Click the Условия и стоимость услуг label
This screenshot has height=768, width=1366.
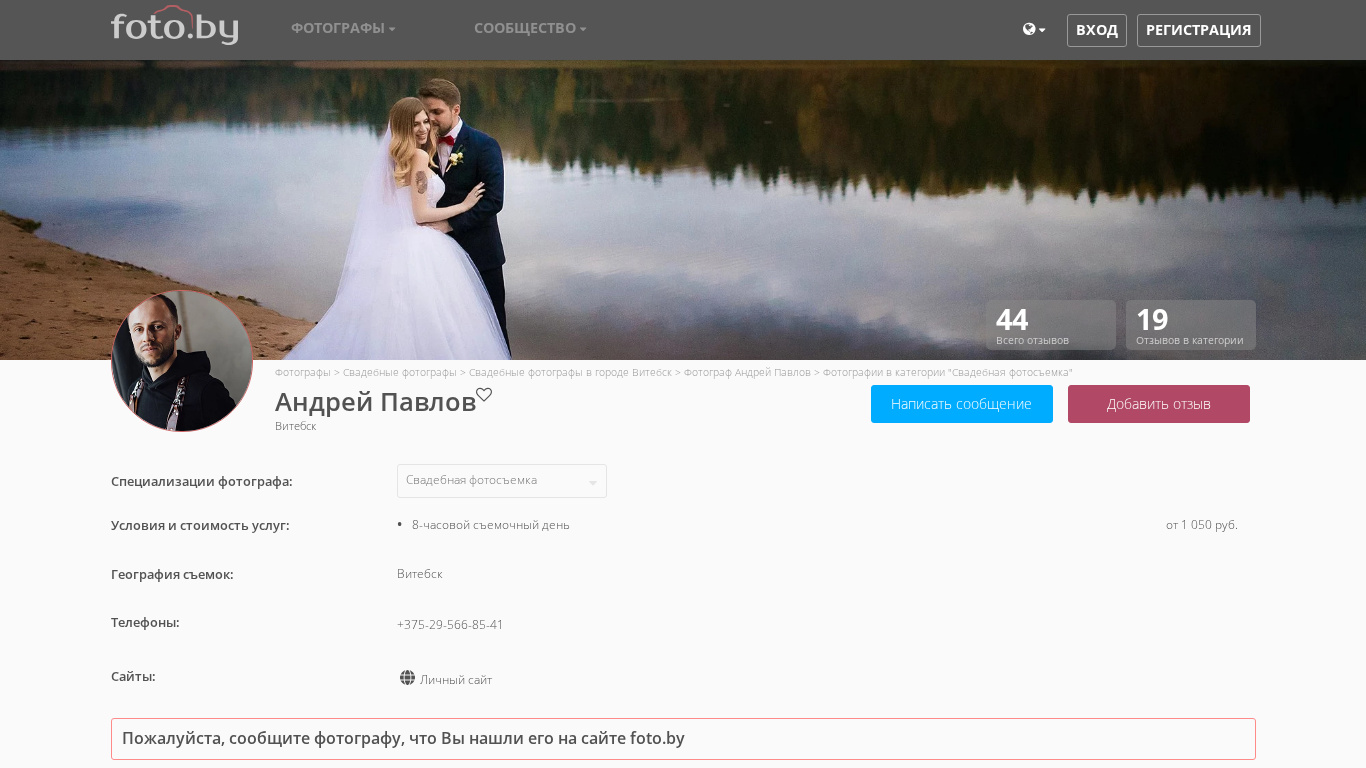coord(200,525)
